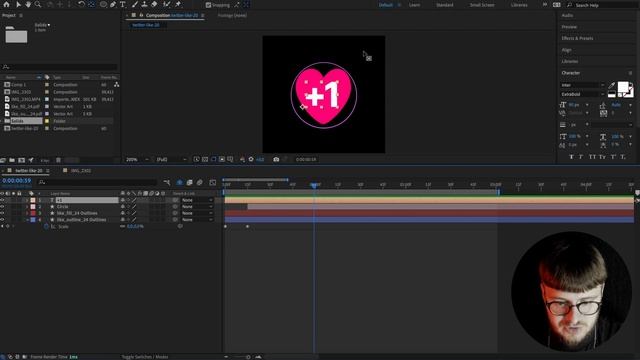Expand the +1 text layer properties
The height and width of the screenshot is (360, 640).
(27, 200)
